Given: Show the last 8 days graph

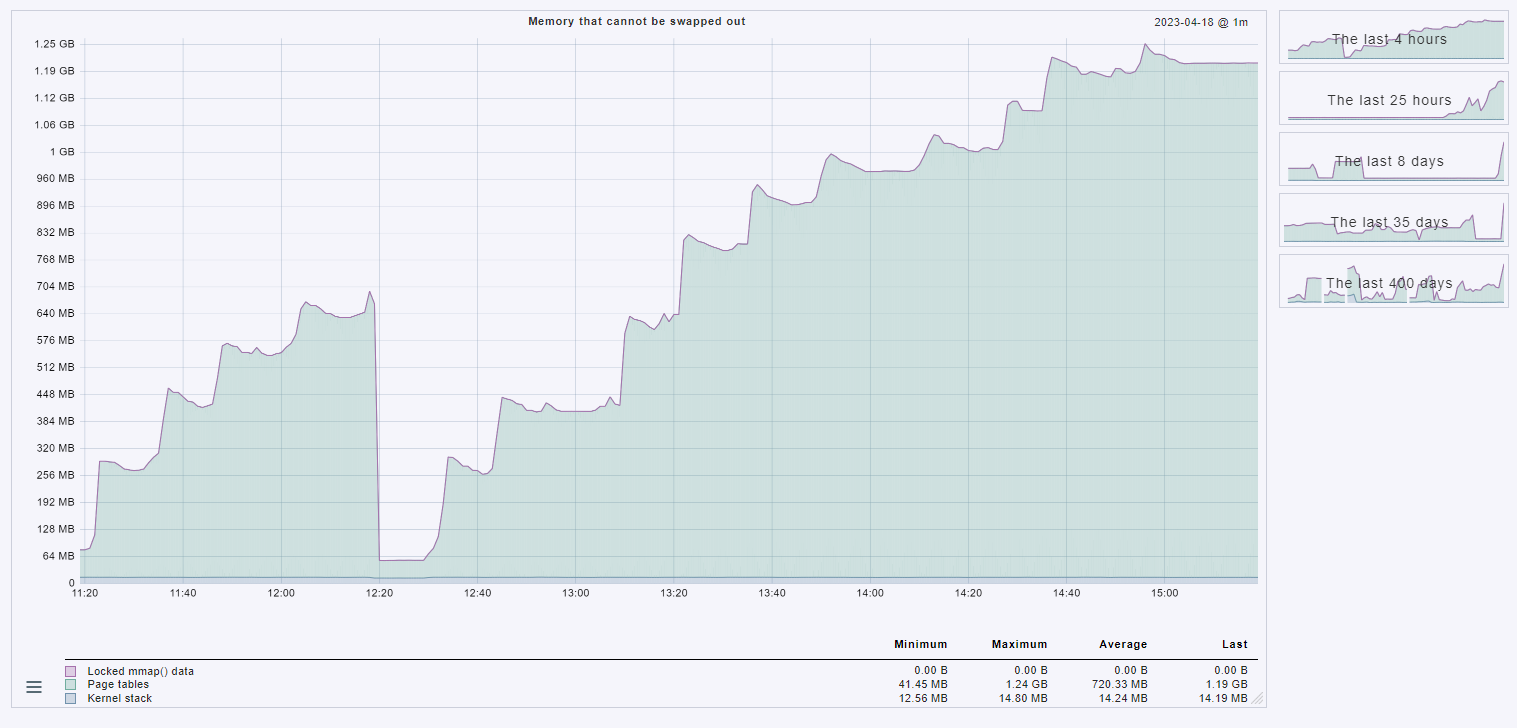Looking at the screenshot, I should pos(1393,160).
